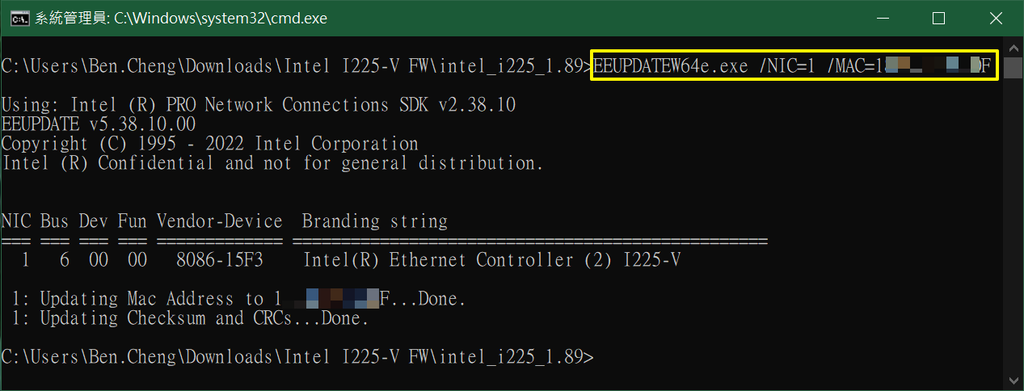The image size is (1024, 391).
Task: Click the Copyright 1995 - 2022 Intel Corporation line
Action: coord(210,144)
